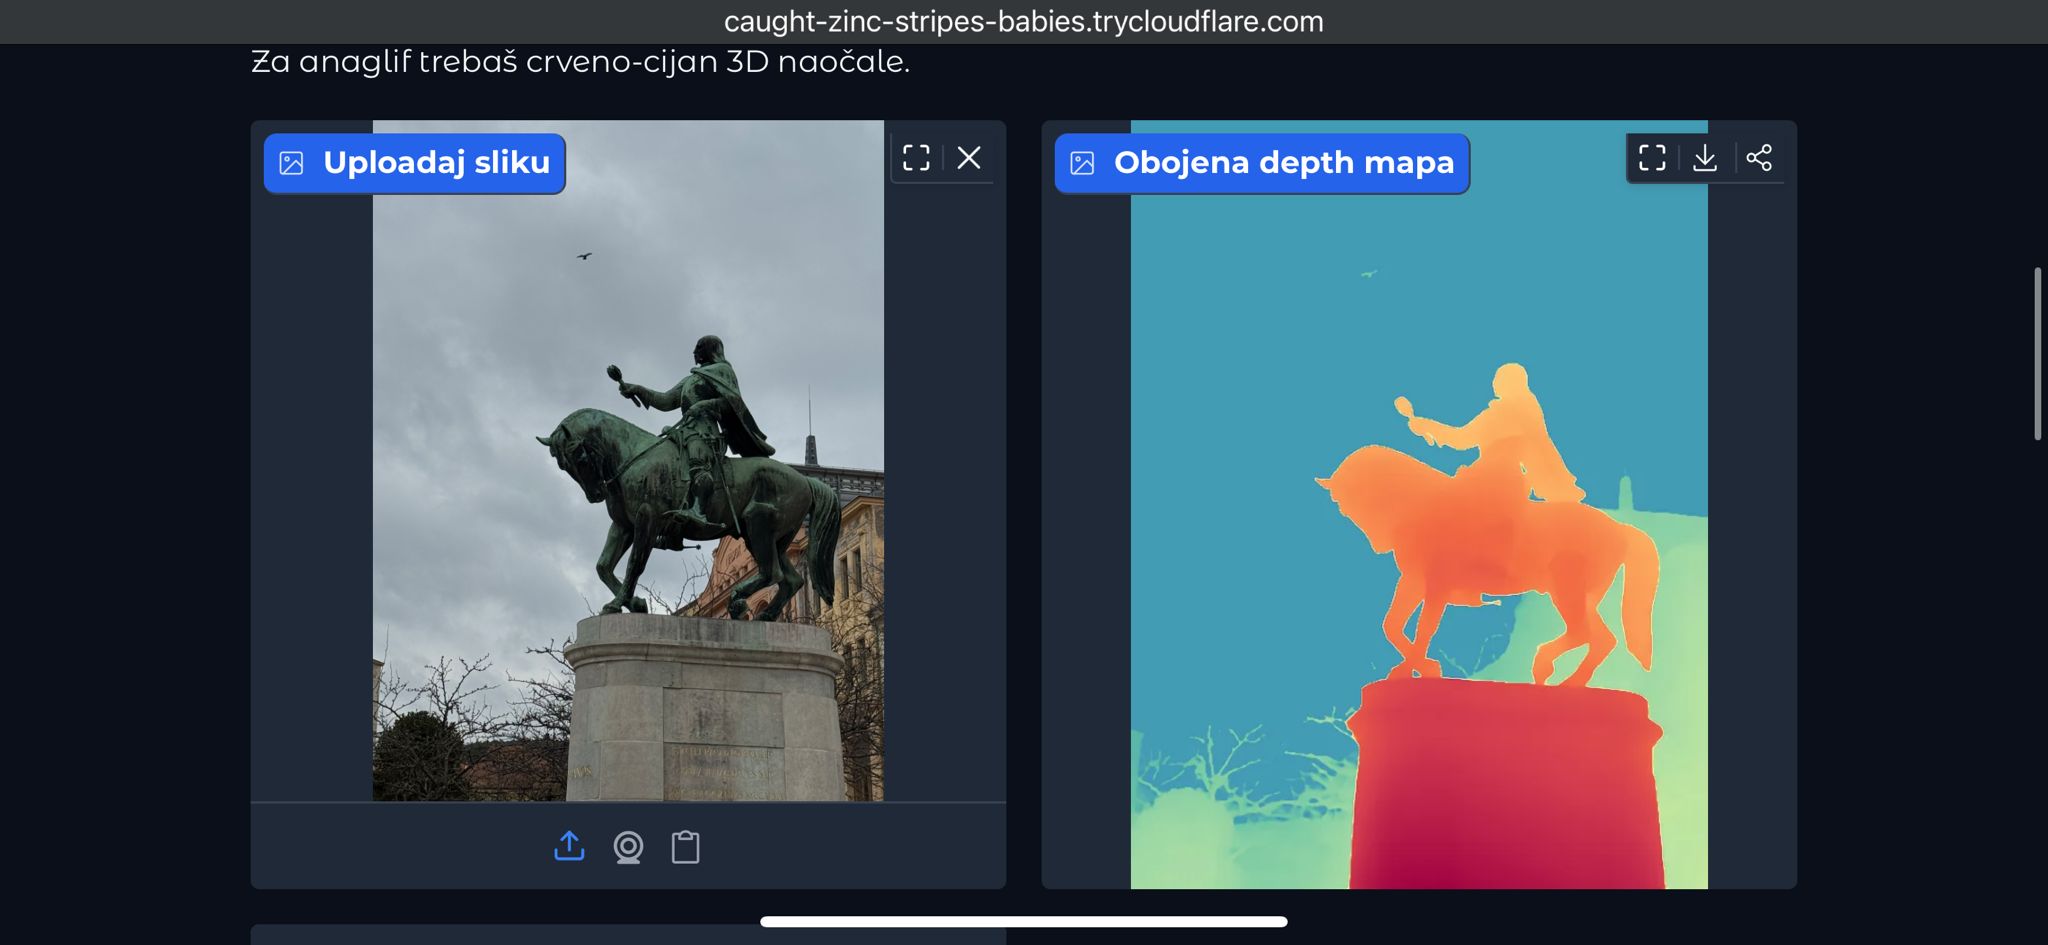Click the 'Uploadaj sliku' label text
Screen dimensions: 2048x945
pyautogui.click(x=436, y=163)
